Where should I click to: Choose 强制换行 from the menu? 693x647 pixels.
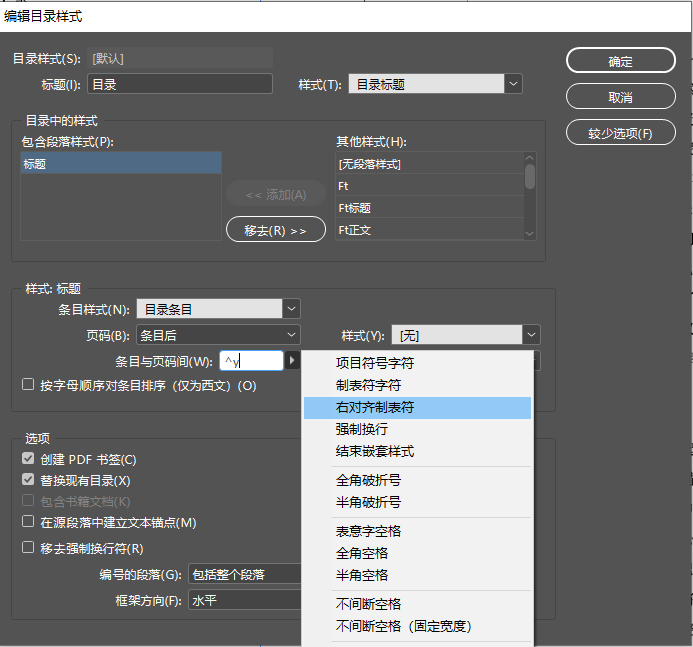click(418, 430)
